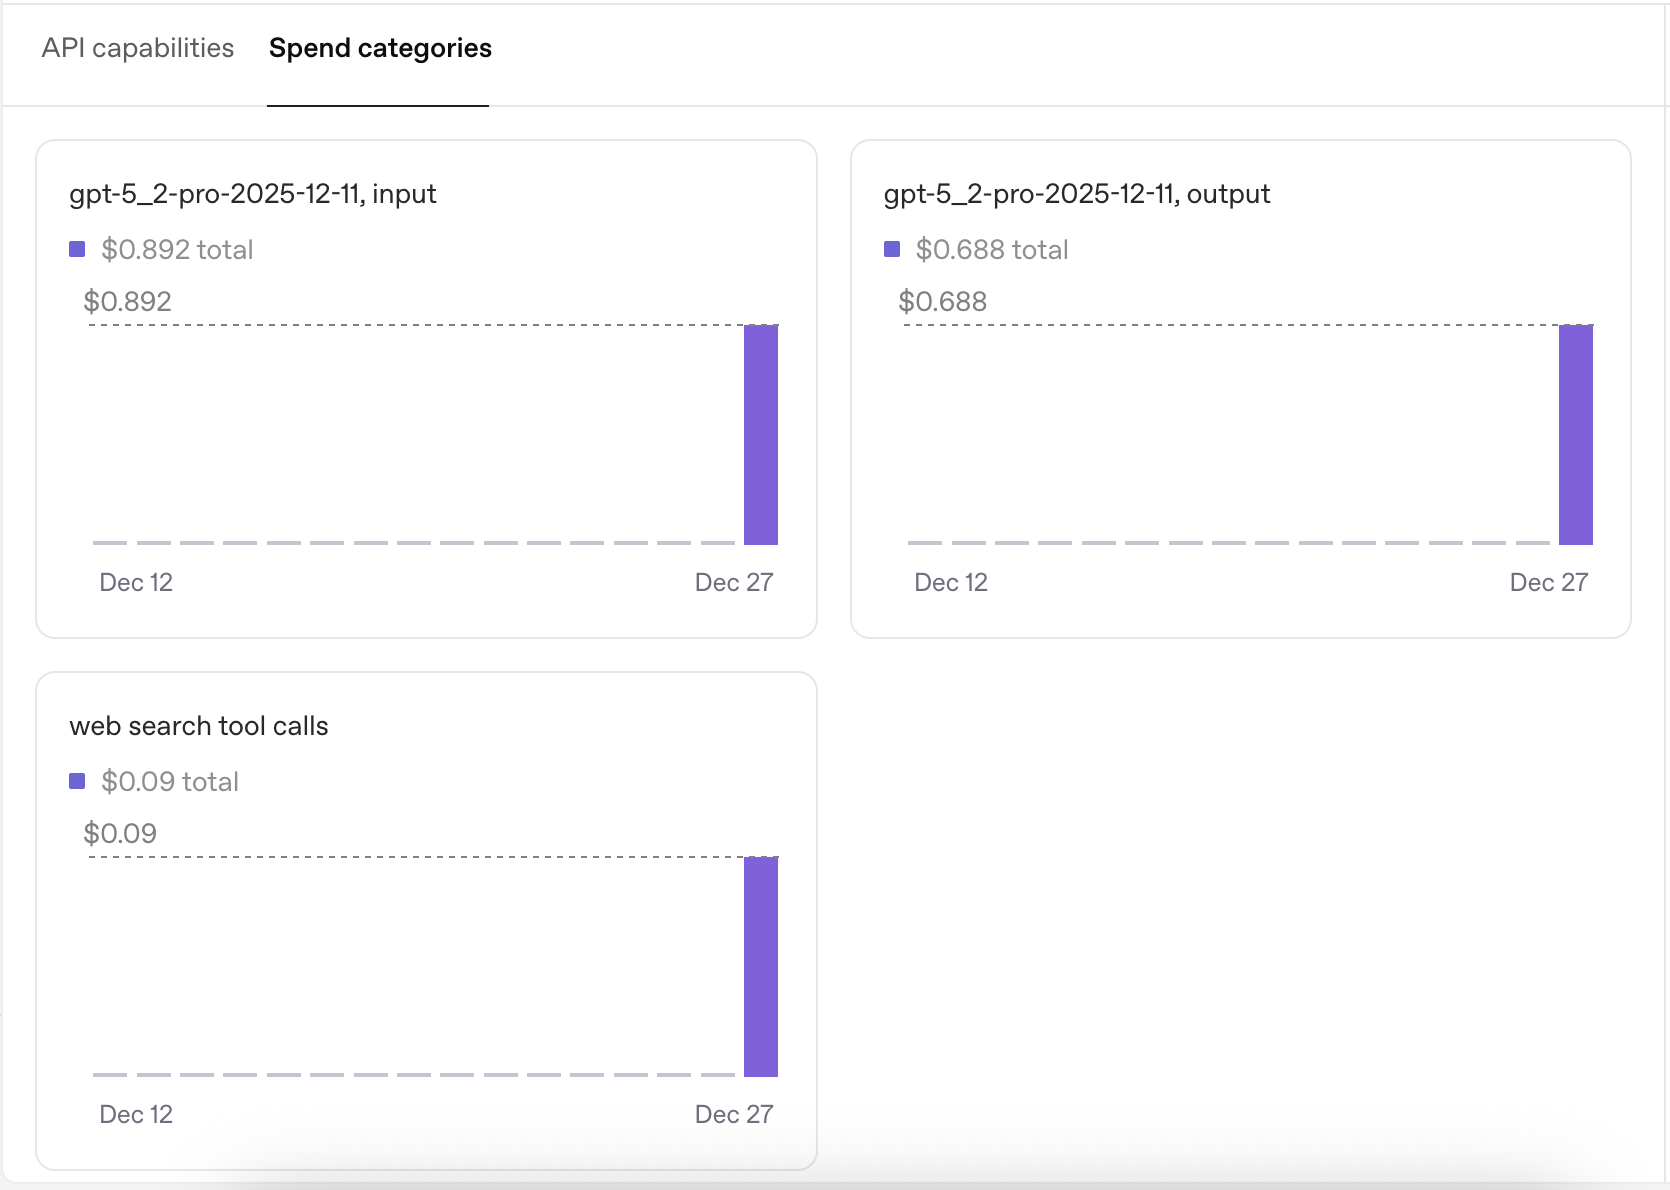Click the $0.688 y-axis value in output chart
The height and width of the screenshot is (1190, 1670).
tap(943, 302)
